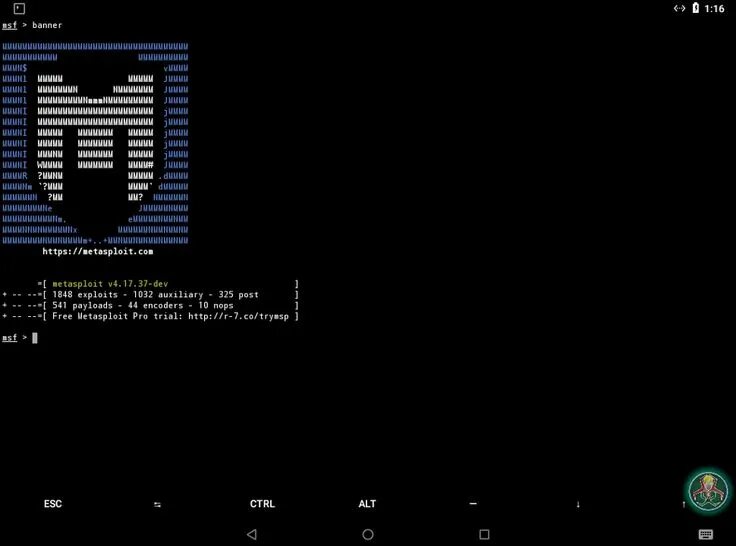The height and width of the screenshot is (546, 736).
Task: Tap the screenshot notification icon in status bar
Action: point(19,8)
